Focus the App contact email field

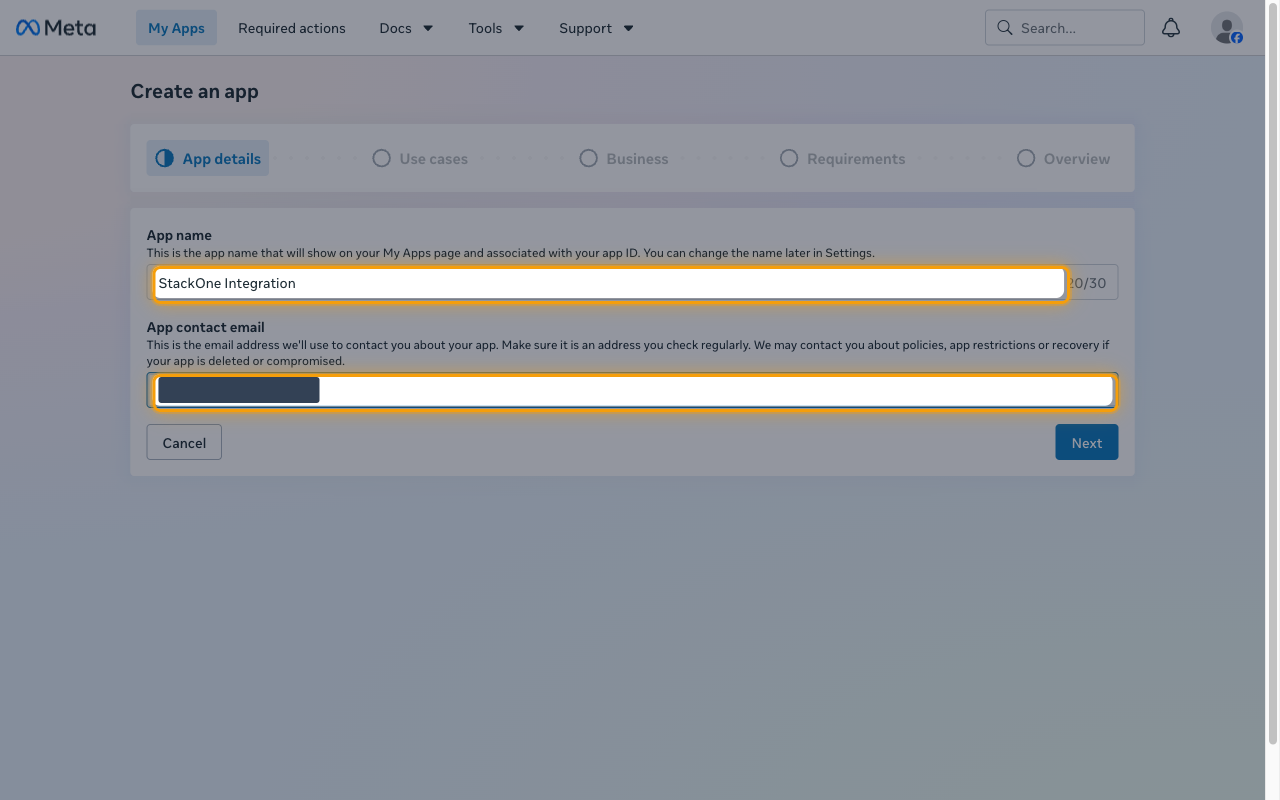click(x=634, y=390)
